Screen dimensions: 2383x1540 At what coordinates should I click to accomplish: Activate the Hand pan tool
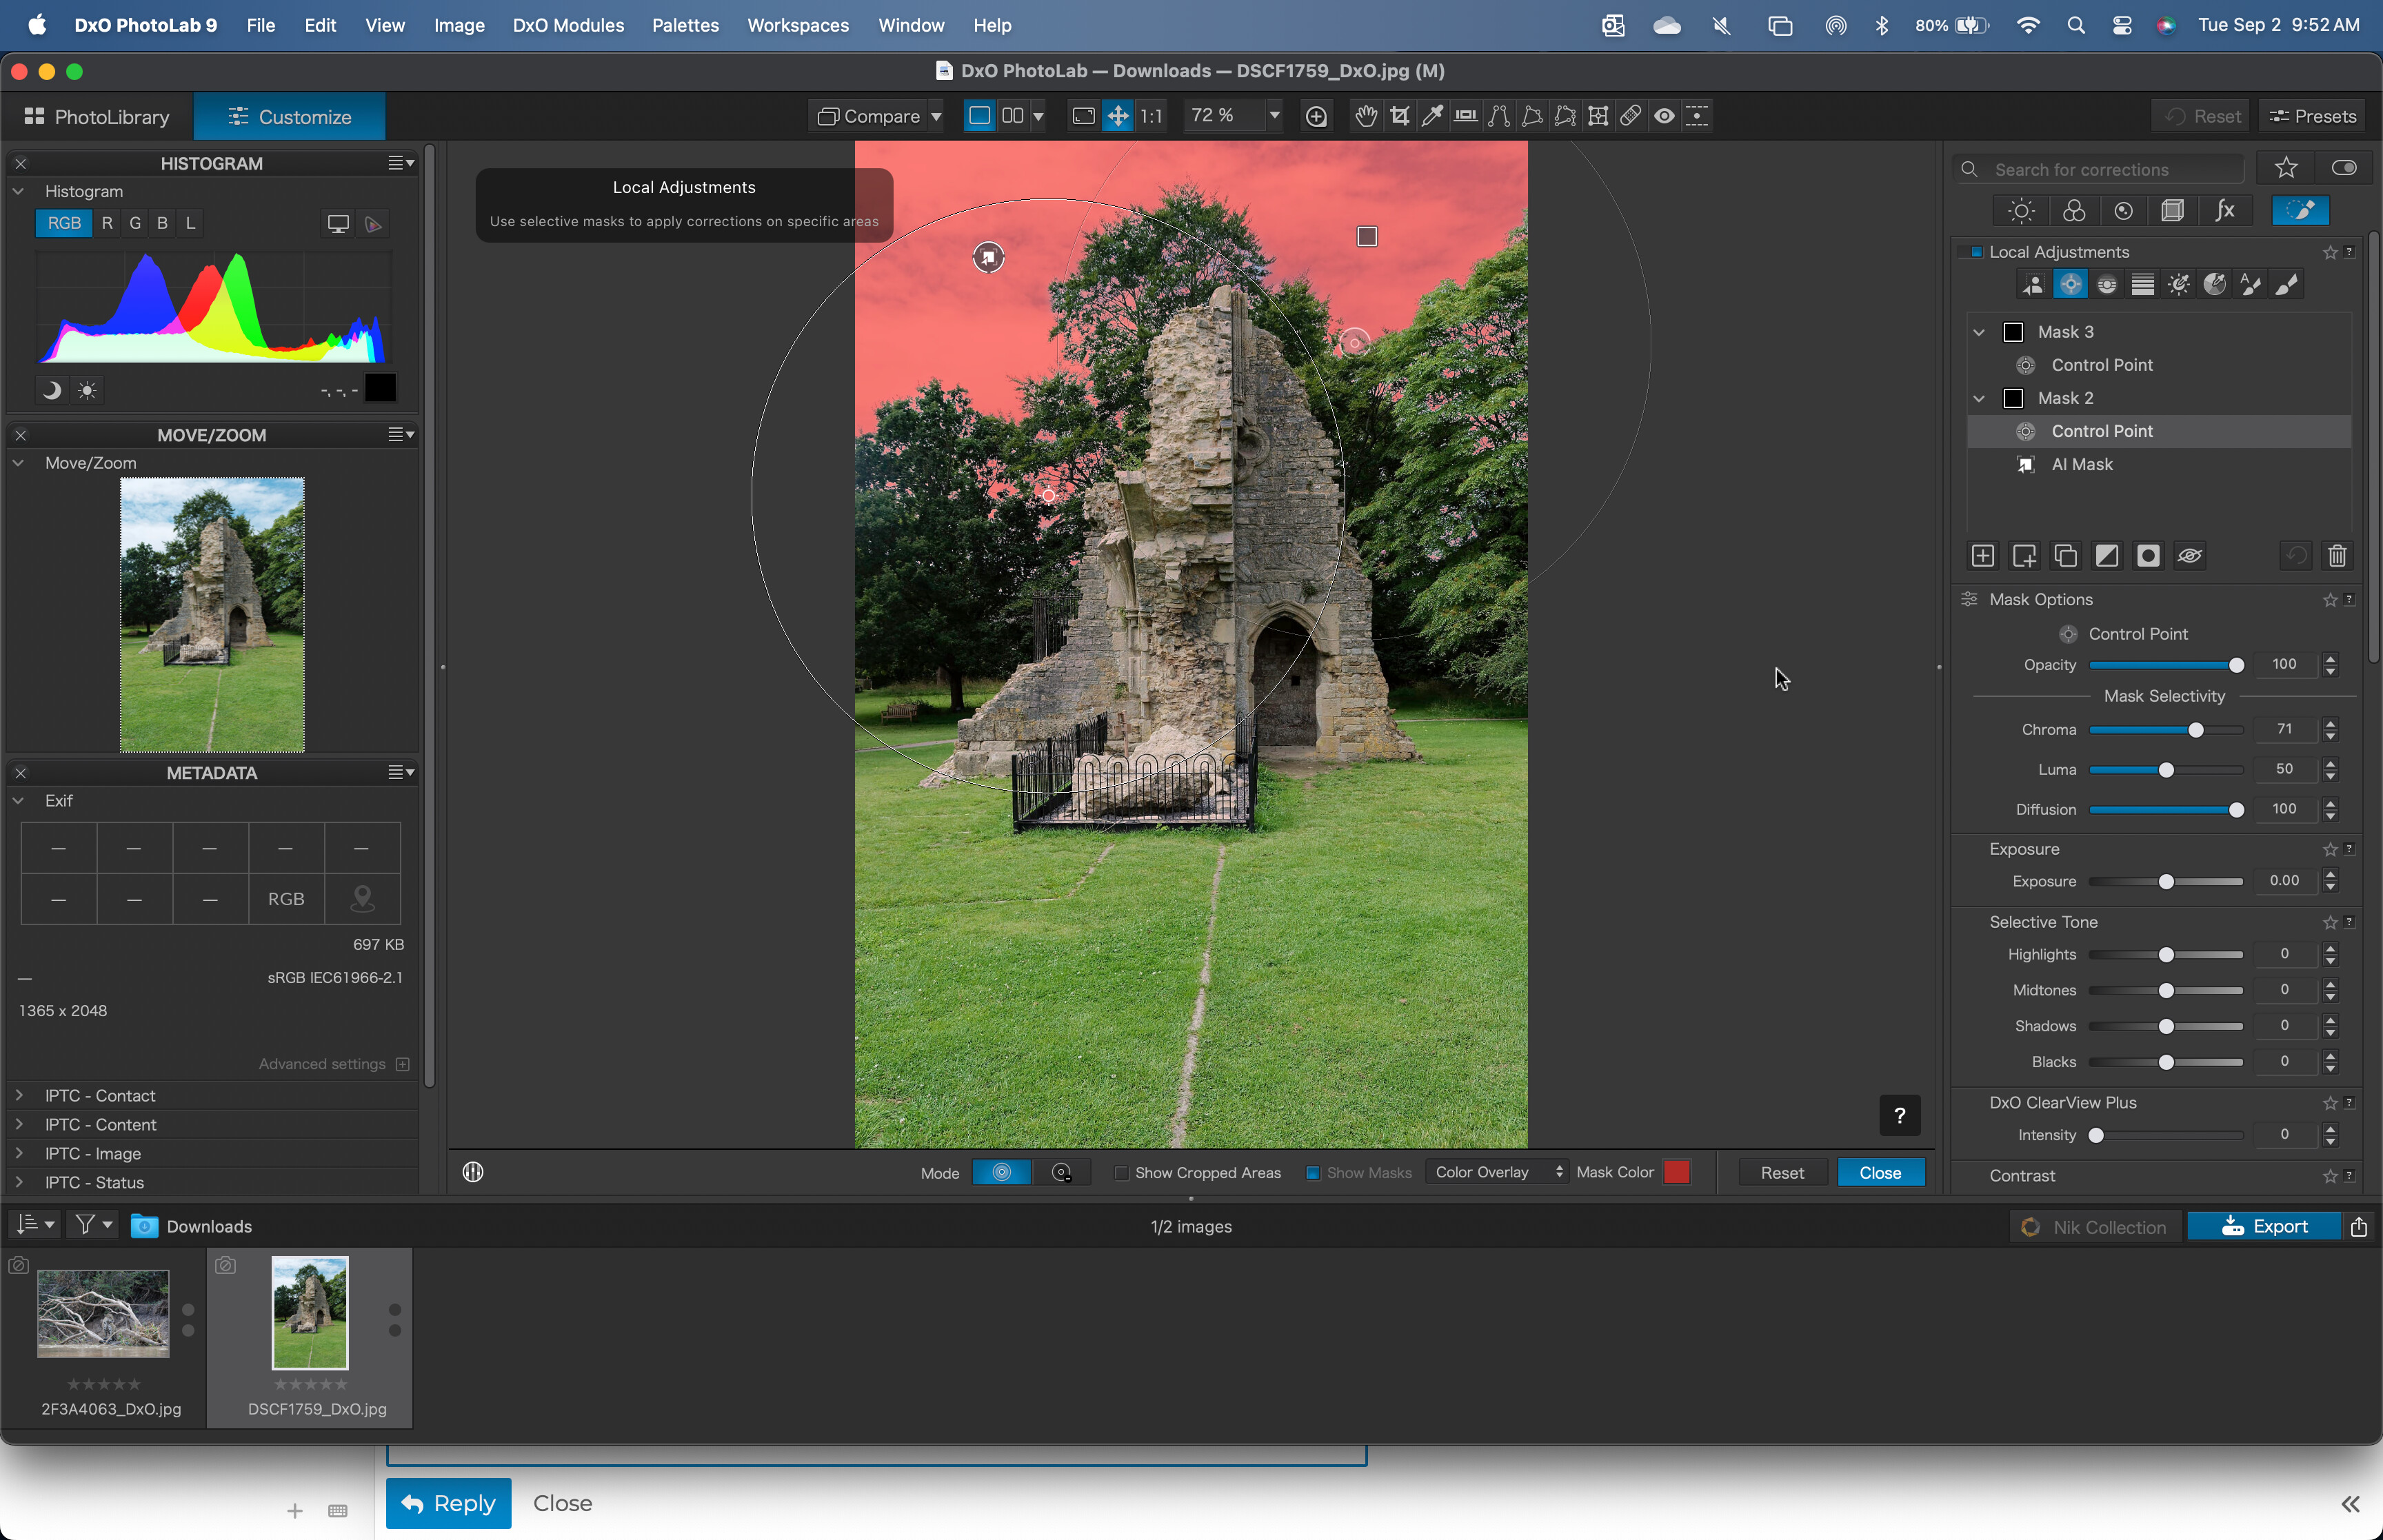tap(1365, 116)
